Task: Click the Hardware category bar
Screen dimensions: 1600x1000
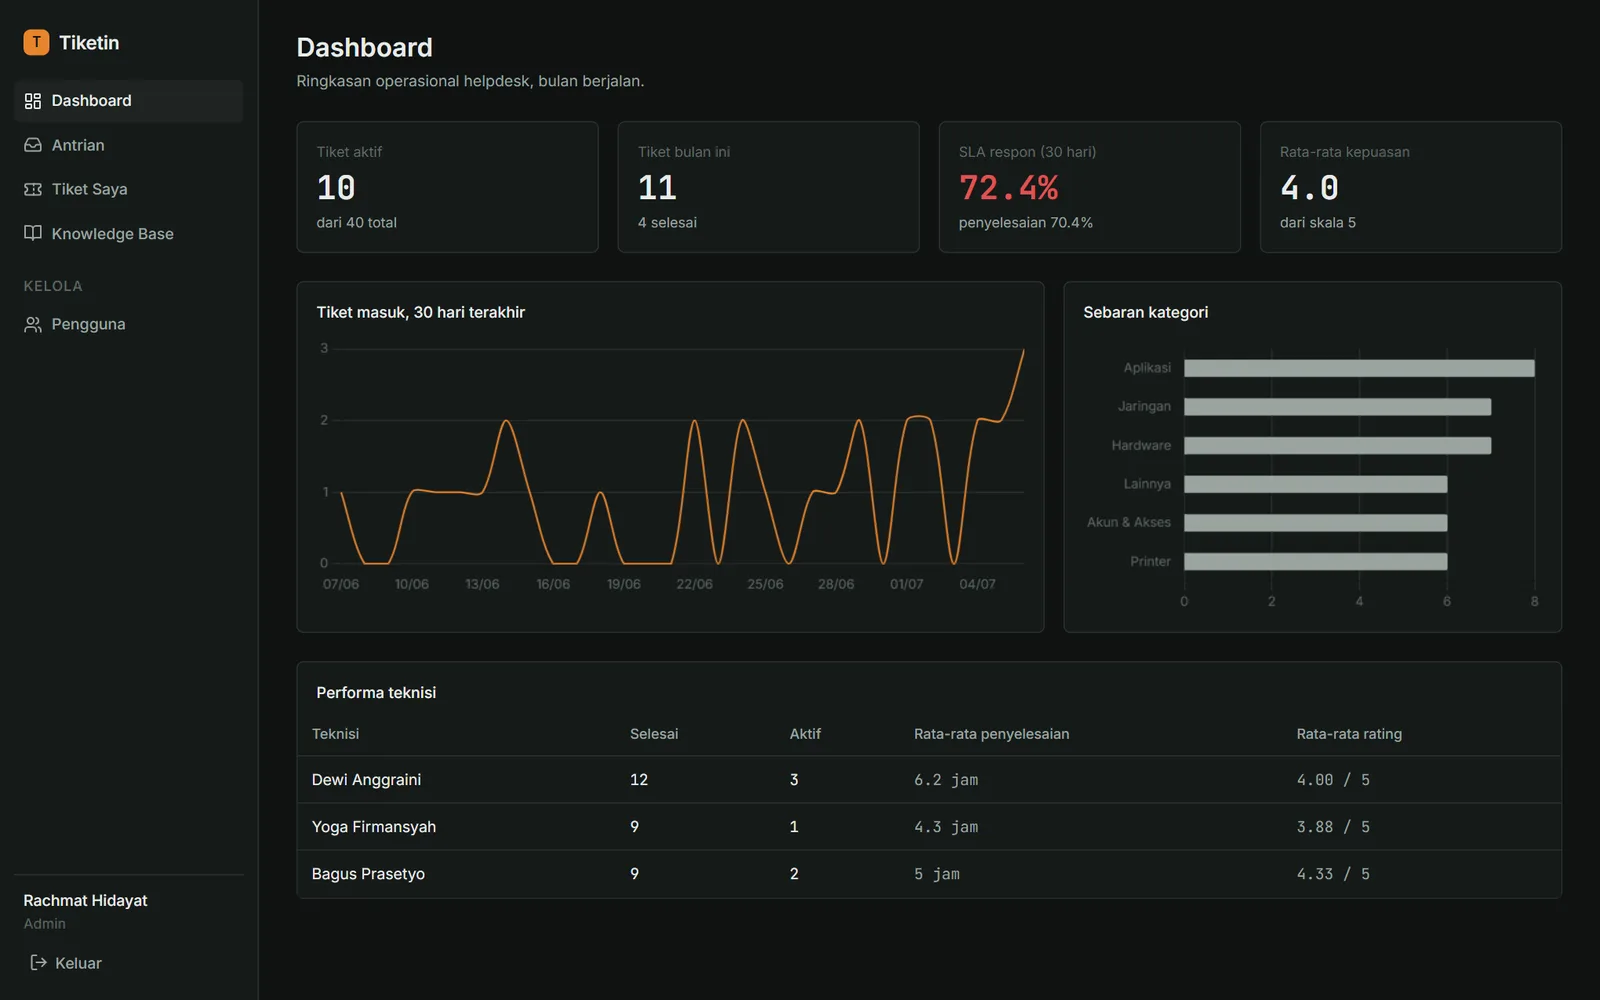Action: (1337, 445)
